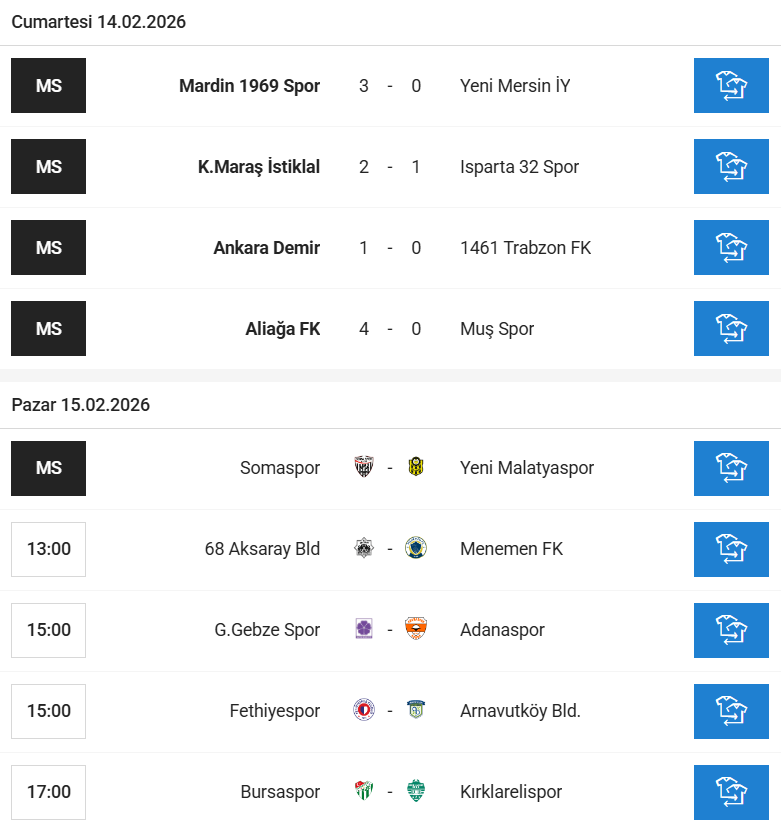Click jersey icon for Fethiyespor match
781x822 pixels.
[732, 711]
